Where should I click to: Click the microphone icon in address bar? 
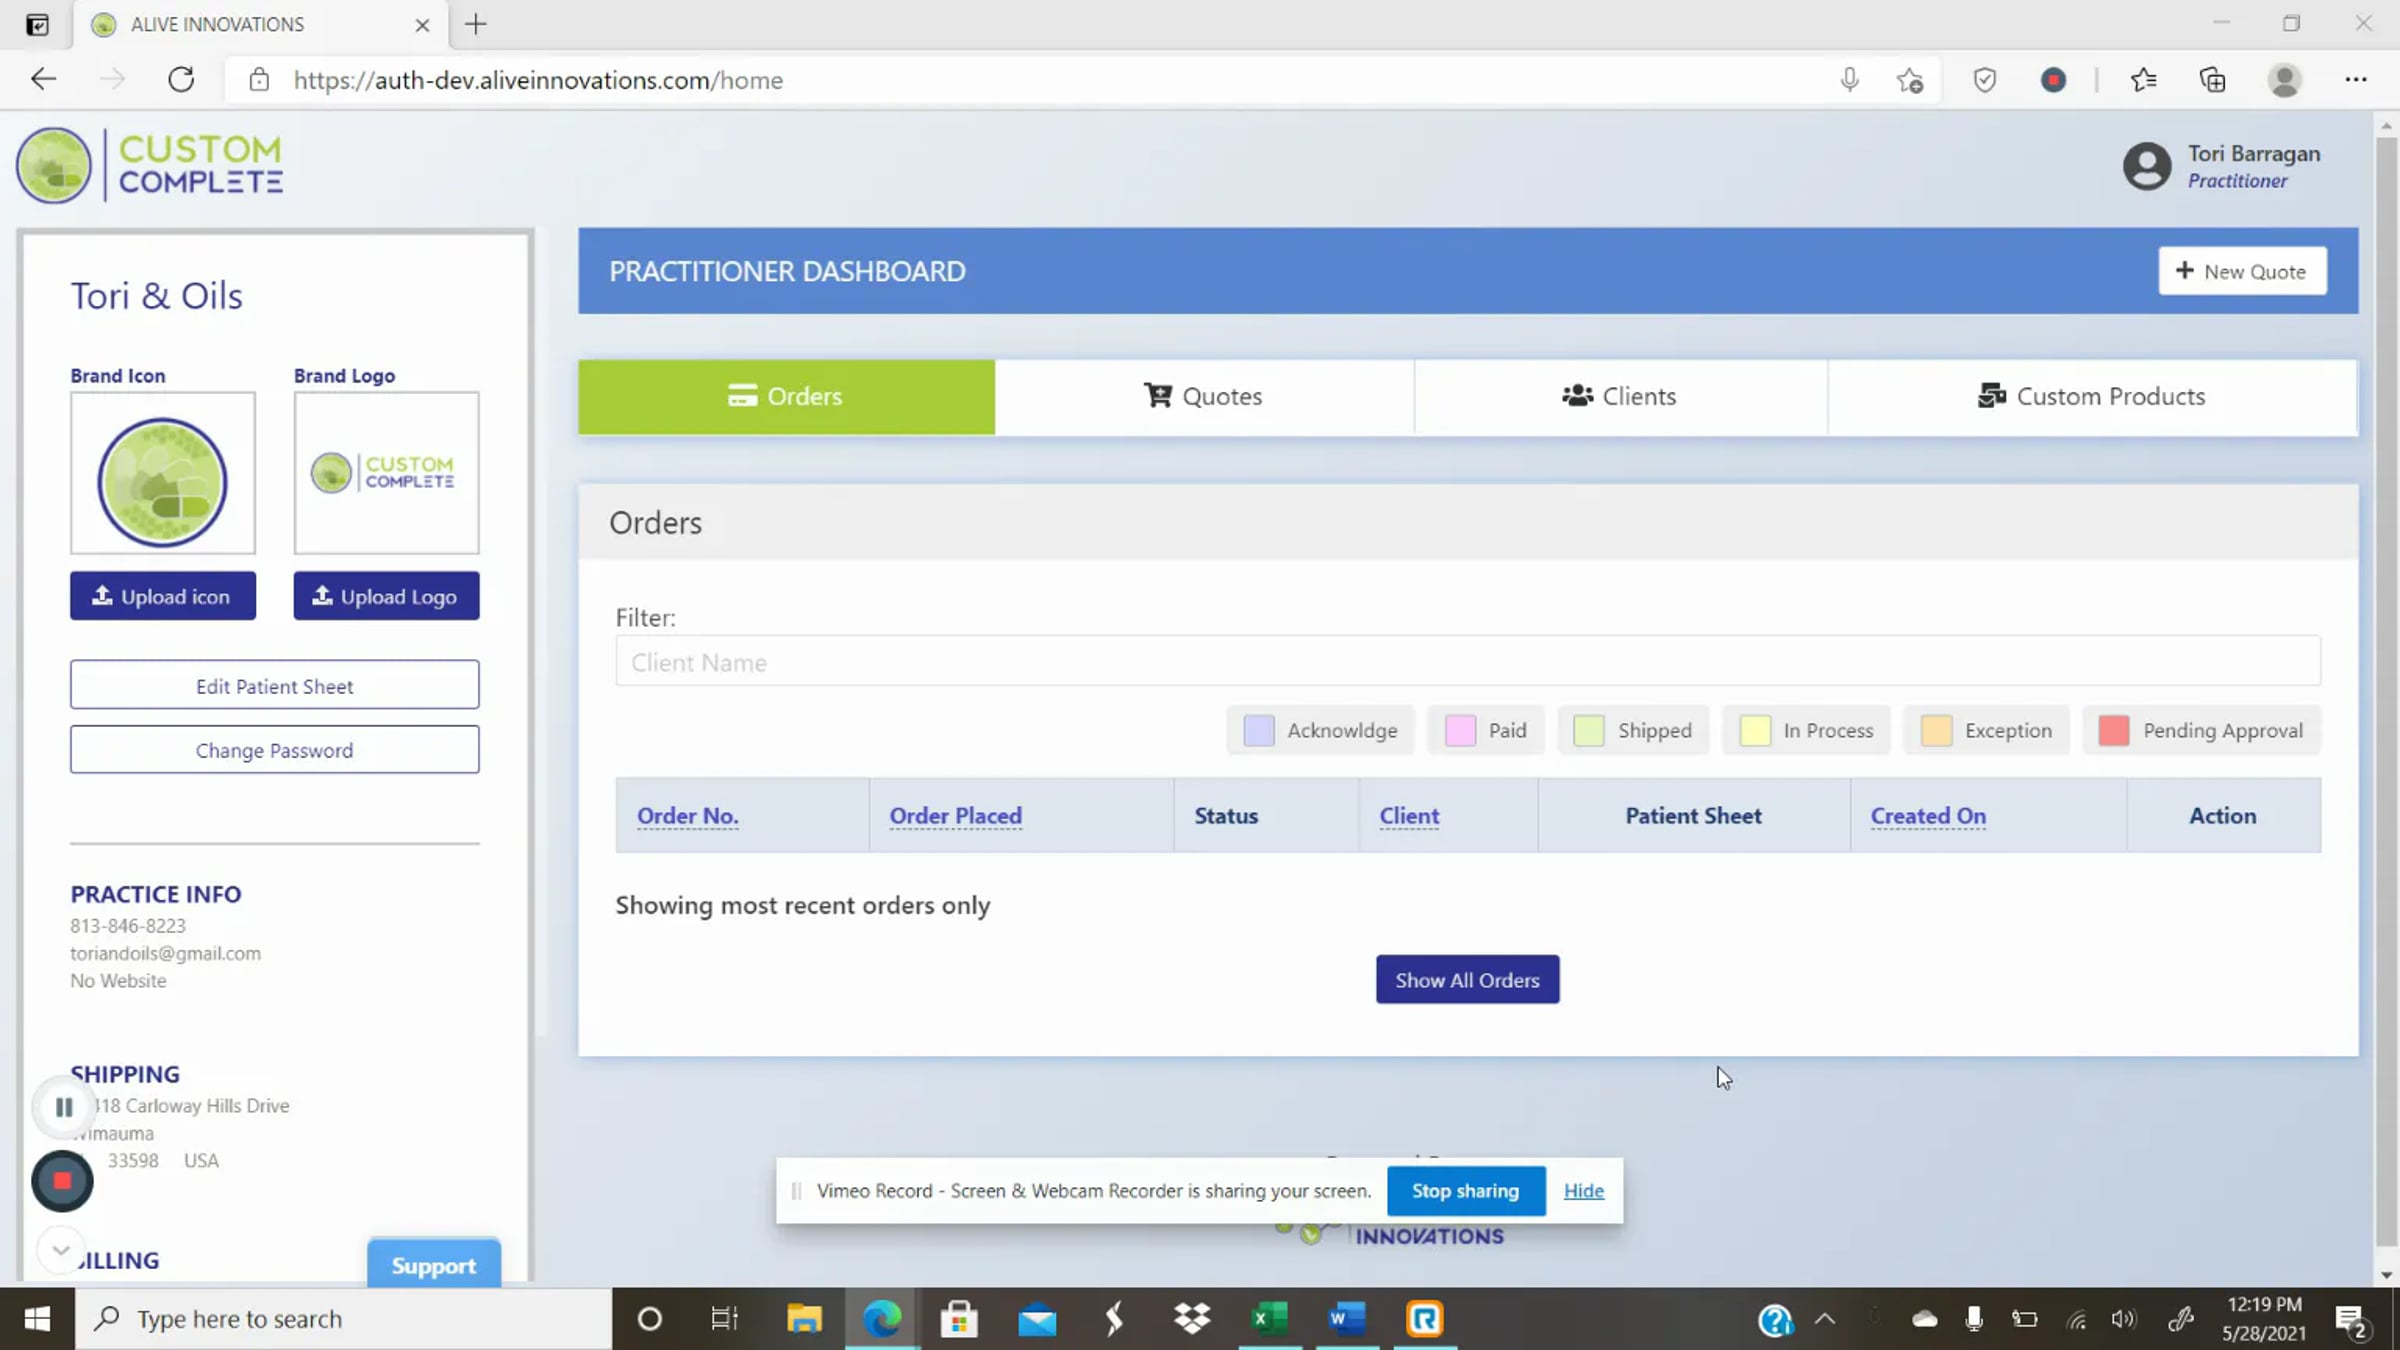point(1849,80)
